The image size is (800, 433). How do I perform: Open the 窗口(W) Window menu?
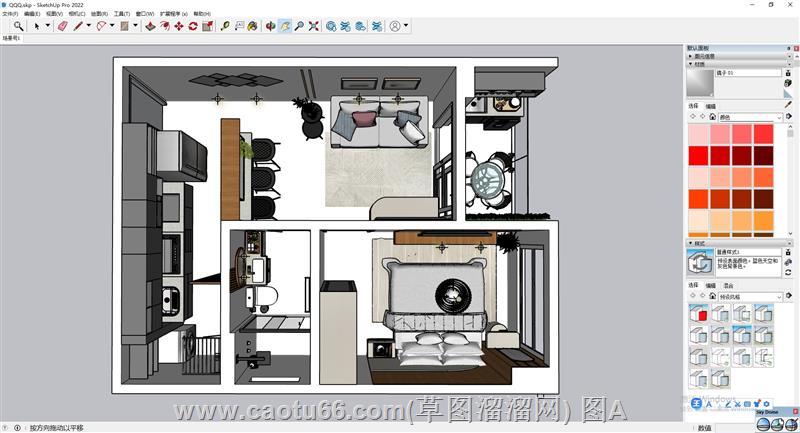(145, 14)
